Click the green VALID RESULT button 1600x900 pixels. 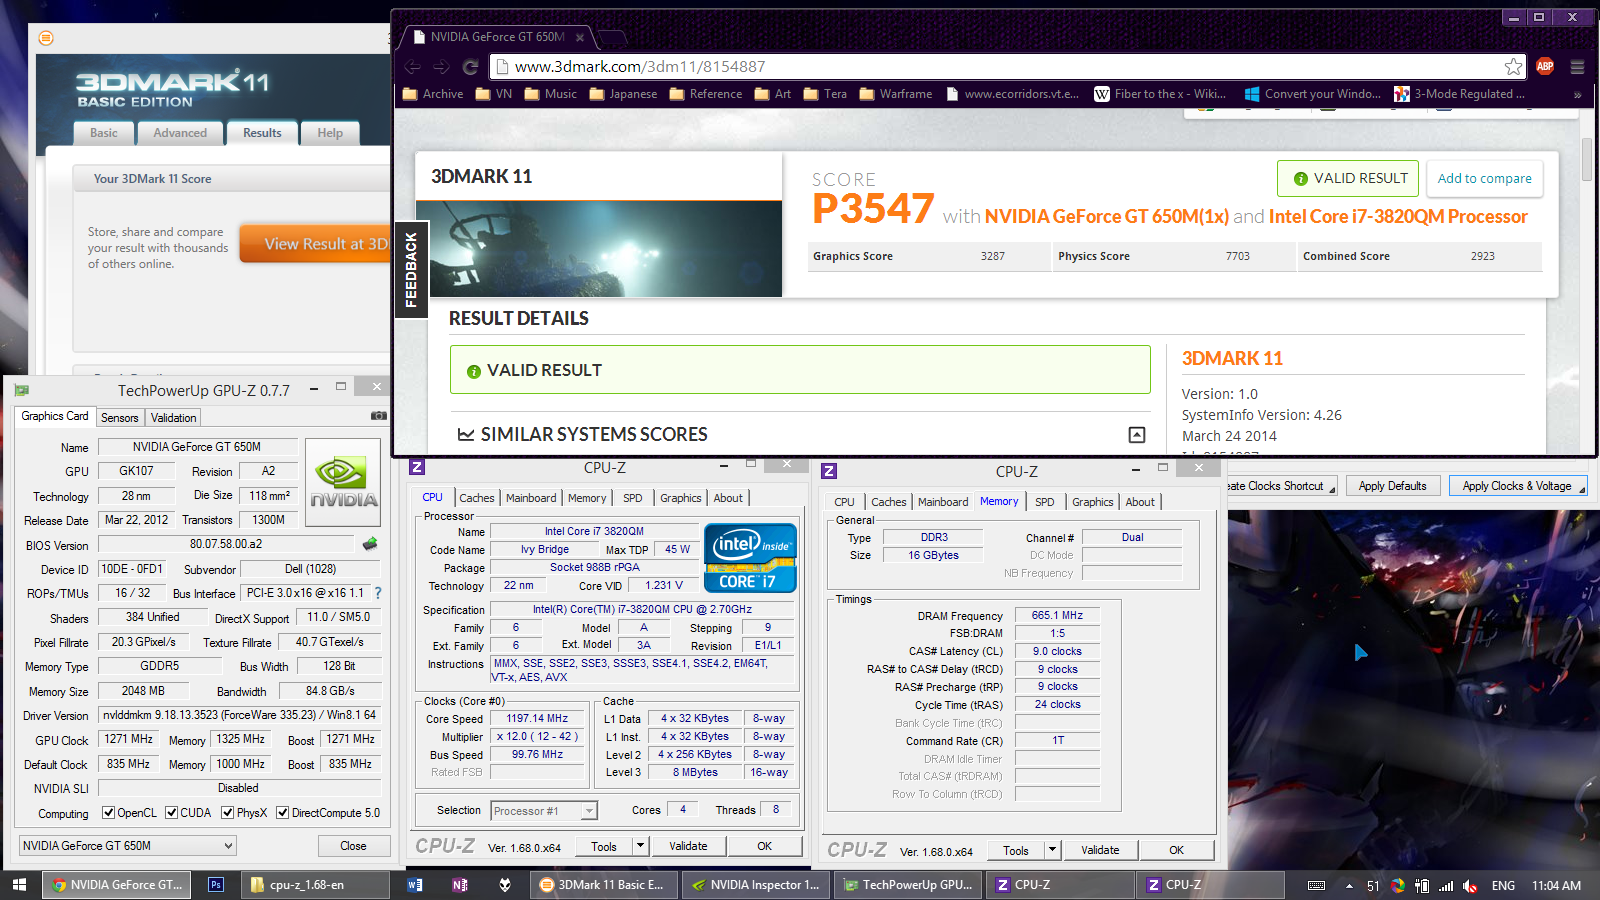point(1348,178)
